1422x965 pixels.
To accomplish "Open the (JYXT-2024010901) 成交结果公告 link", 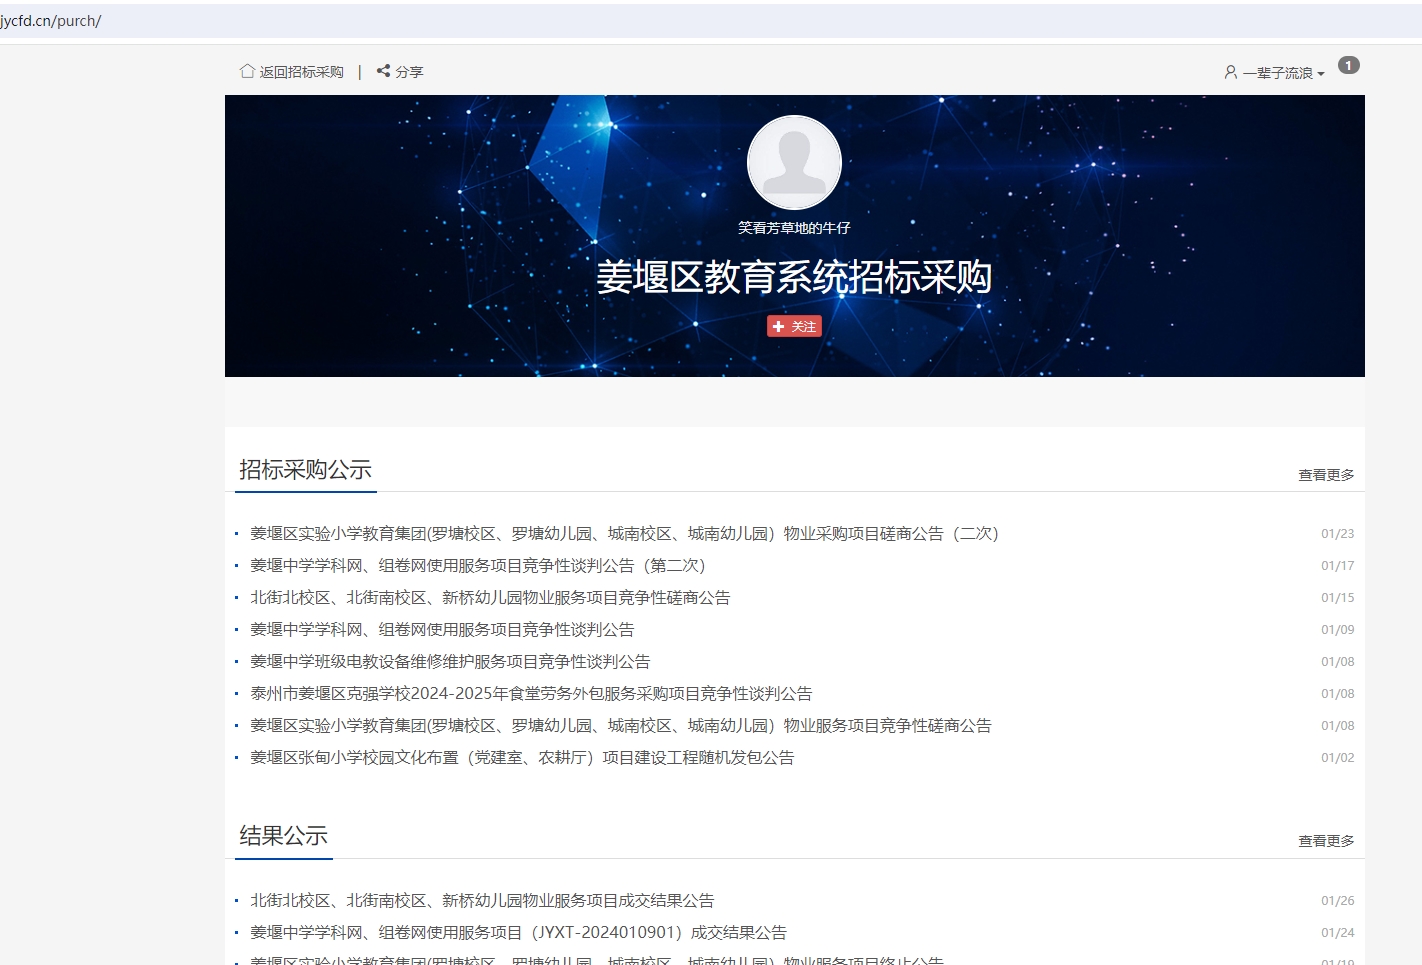I will pos(518,933).
